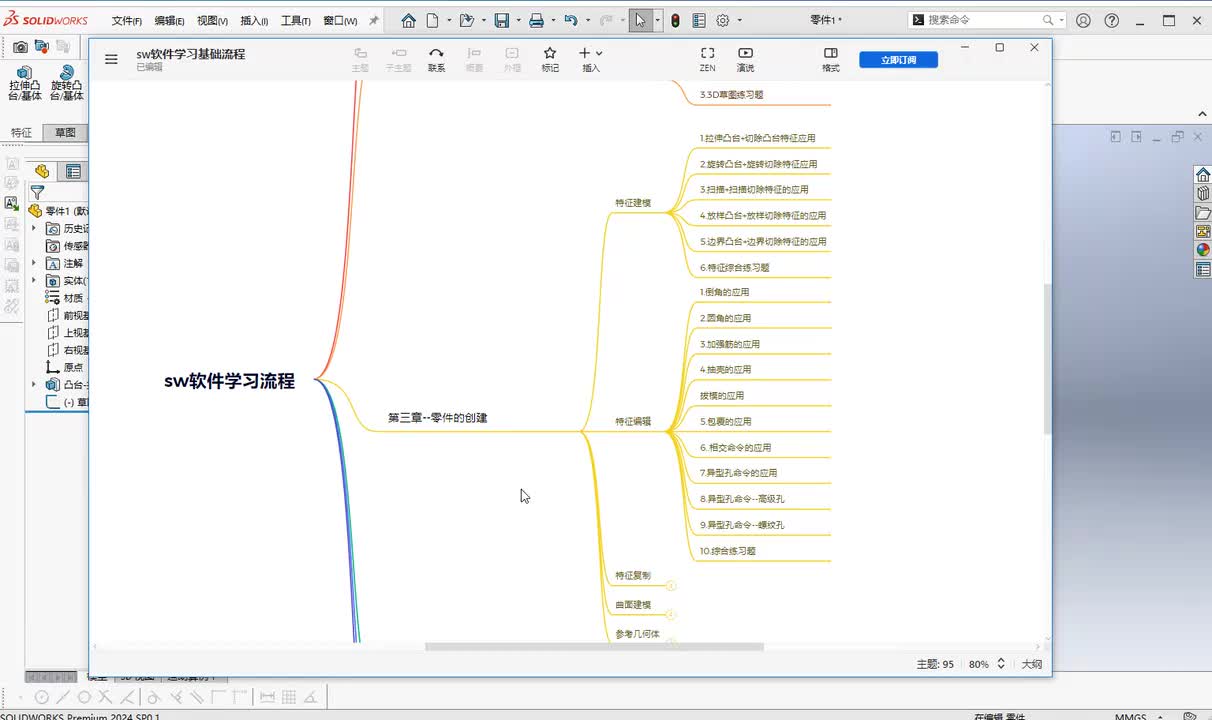This screenshot has height=720, width=1212.
Task: Open the 窗口(W) menu
Action: (x=340, y=21)
